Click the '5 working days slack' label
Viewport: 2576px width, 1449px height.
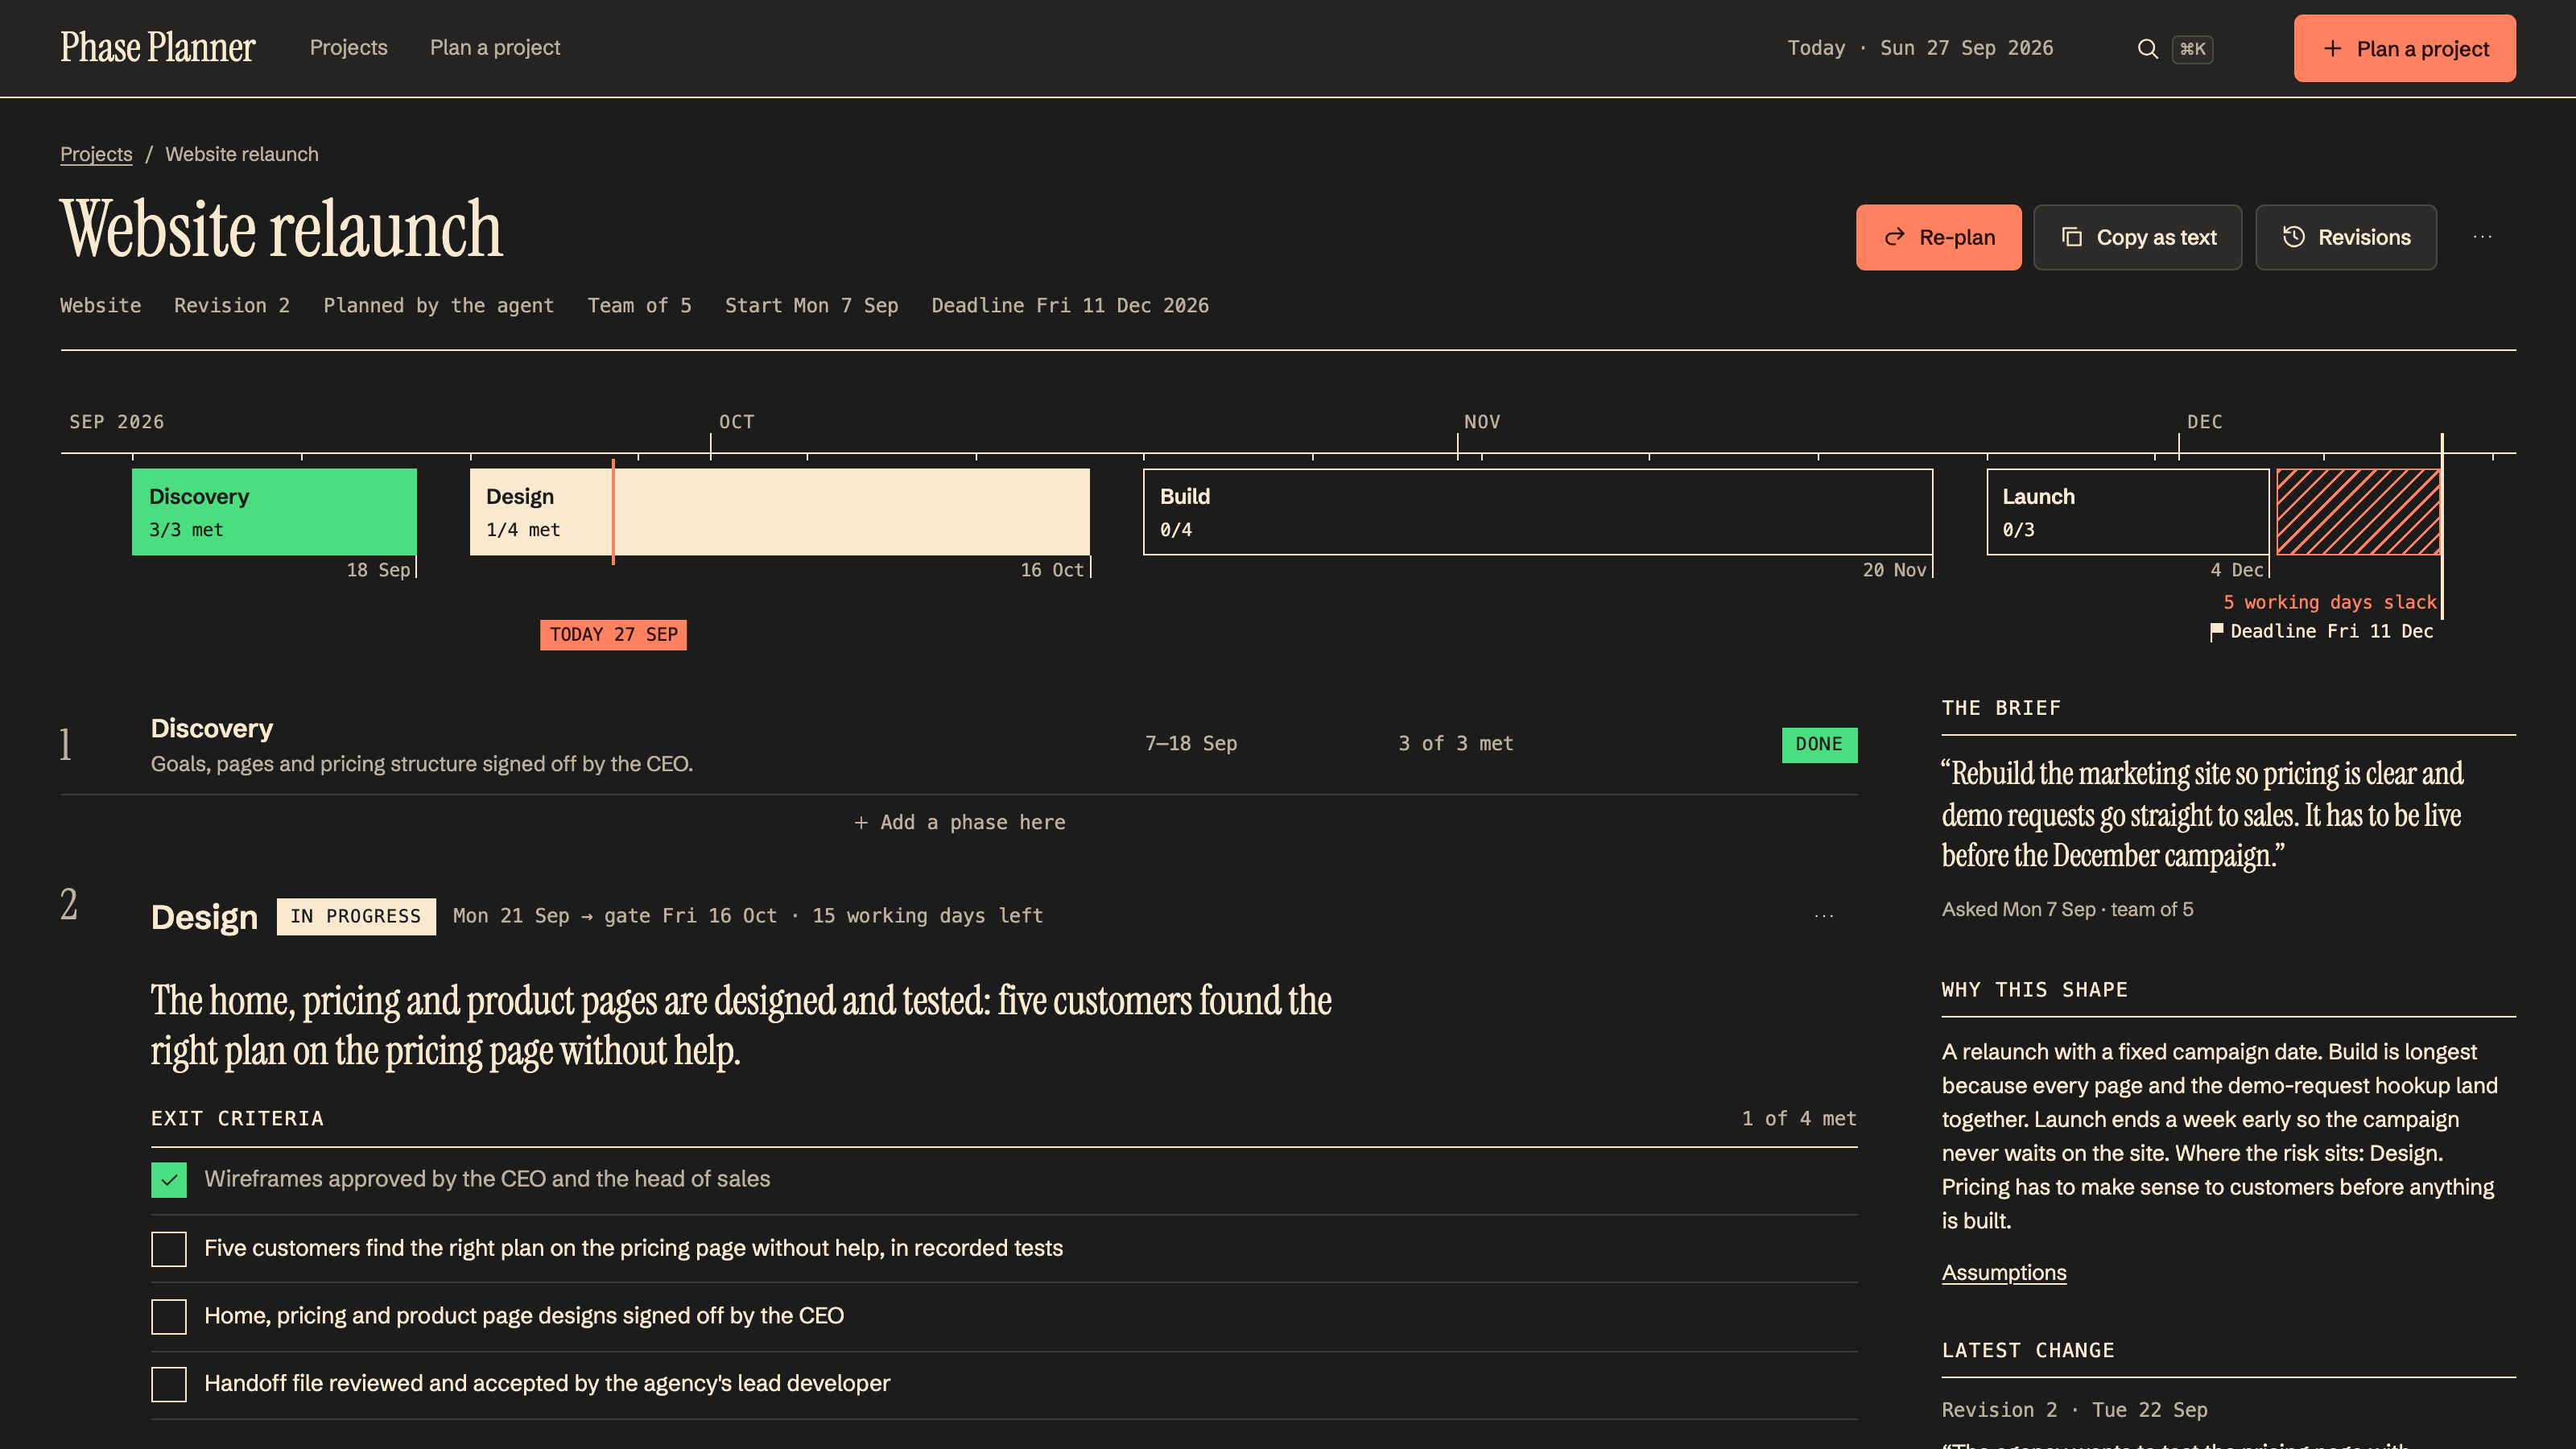pos(2329,602)
